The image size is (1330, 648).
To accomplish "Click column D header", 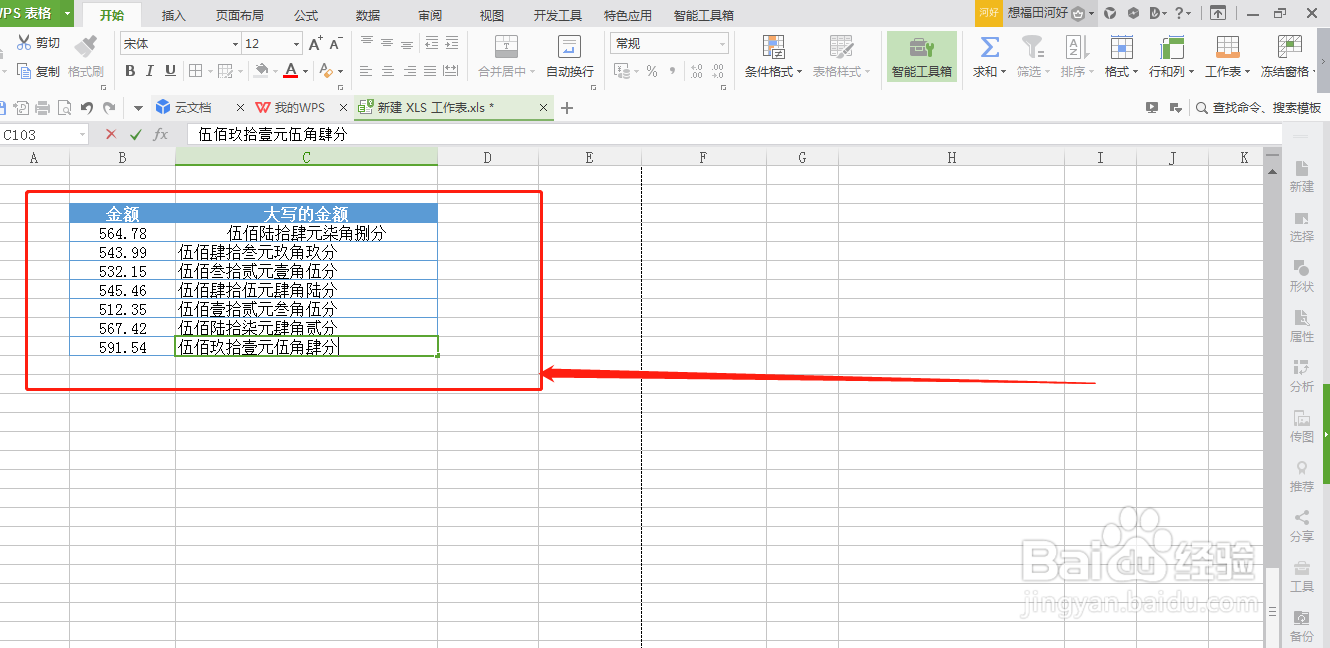I will click(x=487, y=157).
